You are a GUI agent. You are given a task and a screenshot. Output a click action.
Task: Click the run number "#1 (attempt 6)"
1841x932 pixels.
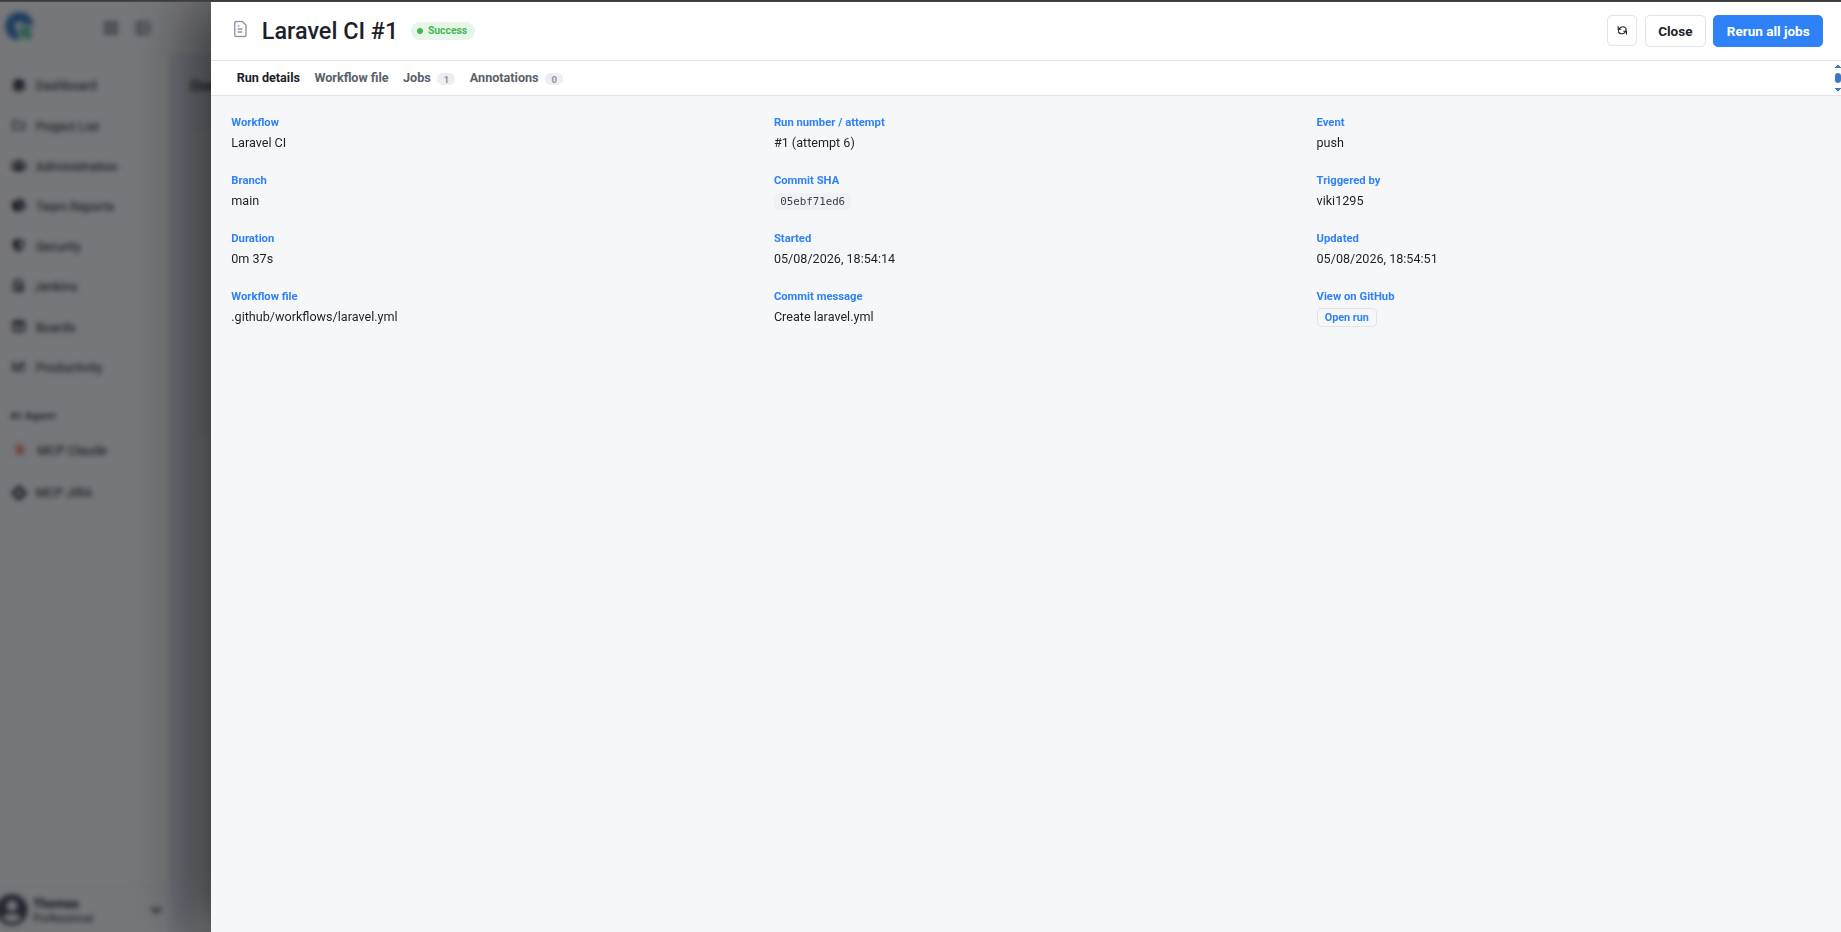(x=814, y=143)
